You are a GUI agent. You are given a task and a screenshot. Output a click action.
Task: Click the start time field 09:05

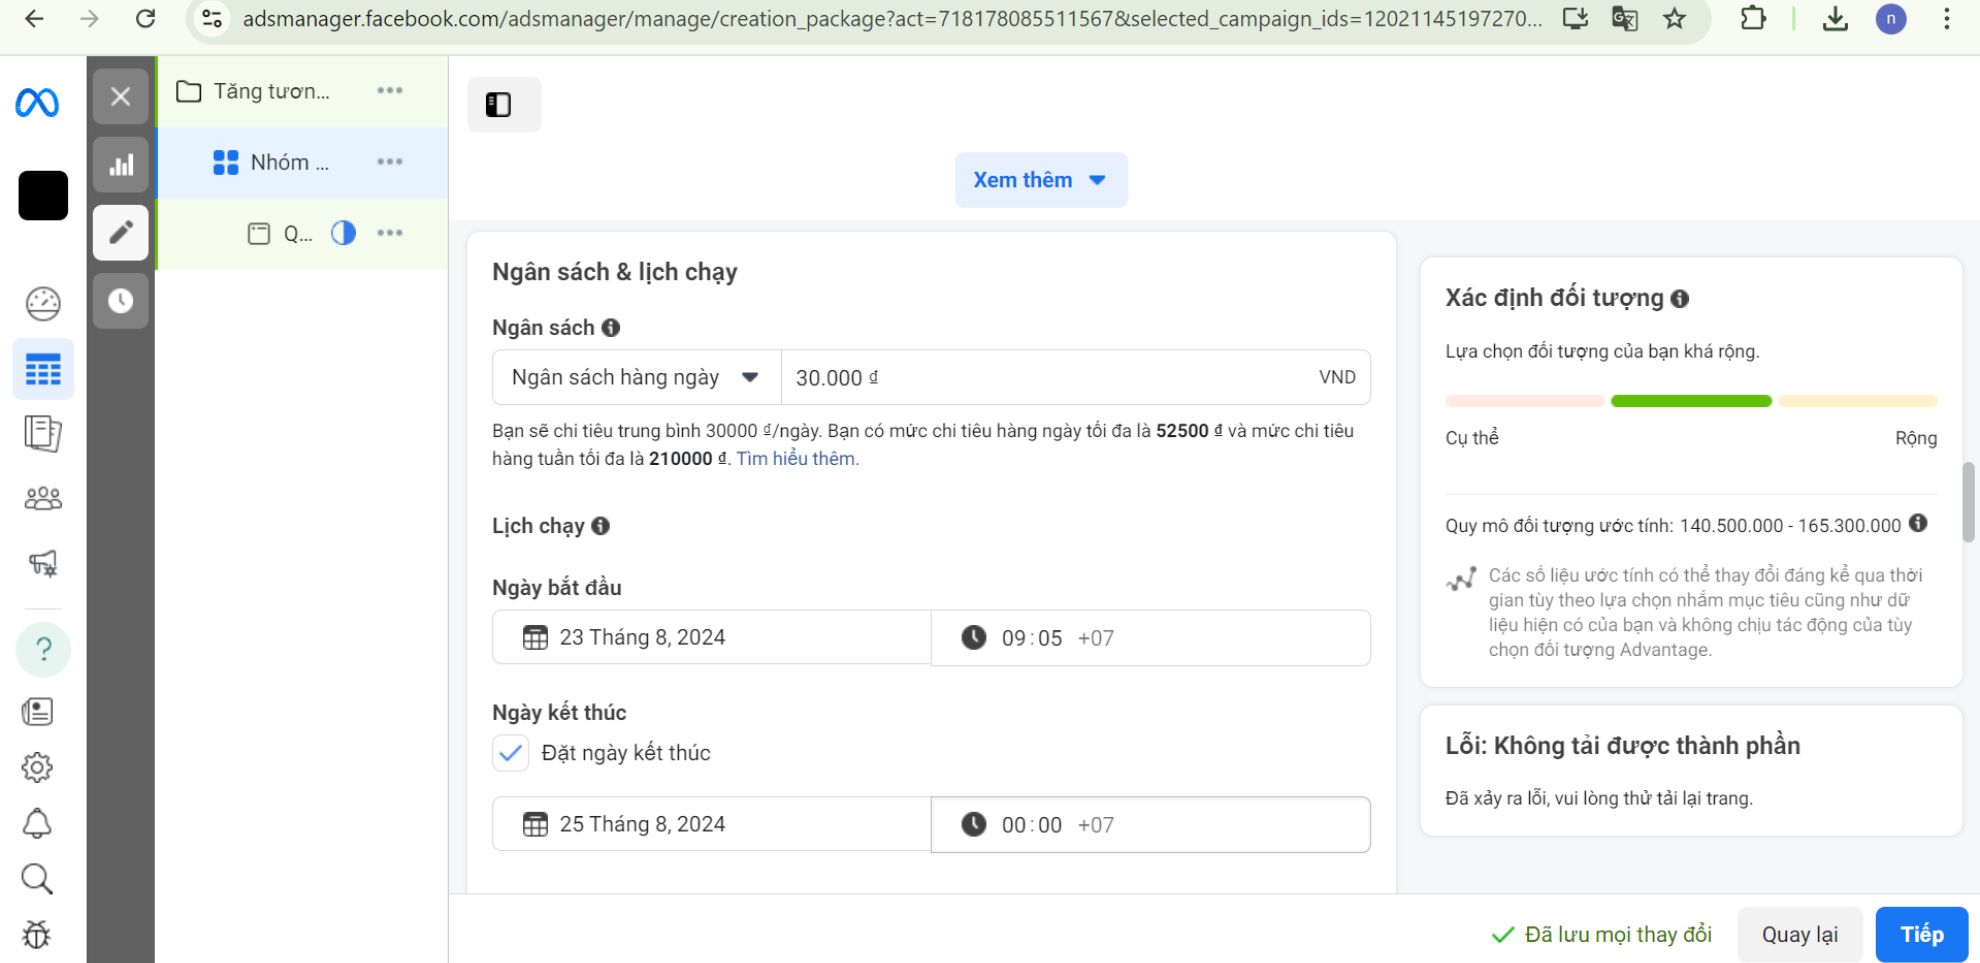tap(1150, 638)
